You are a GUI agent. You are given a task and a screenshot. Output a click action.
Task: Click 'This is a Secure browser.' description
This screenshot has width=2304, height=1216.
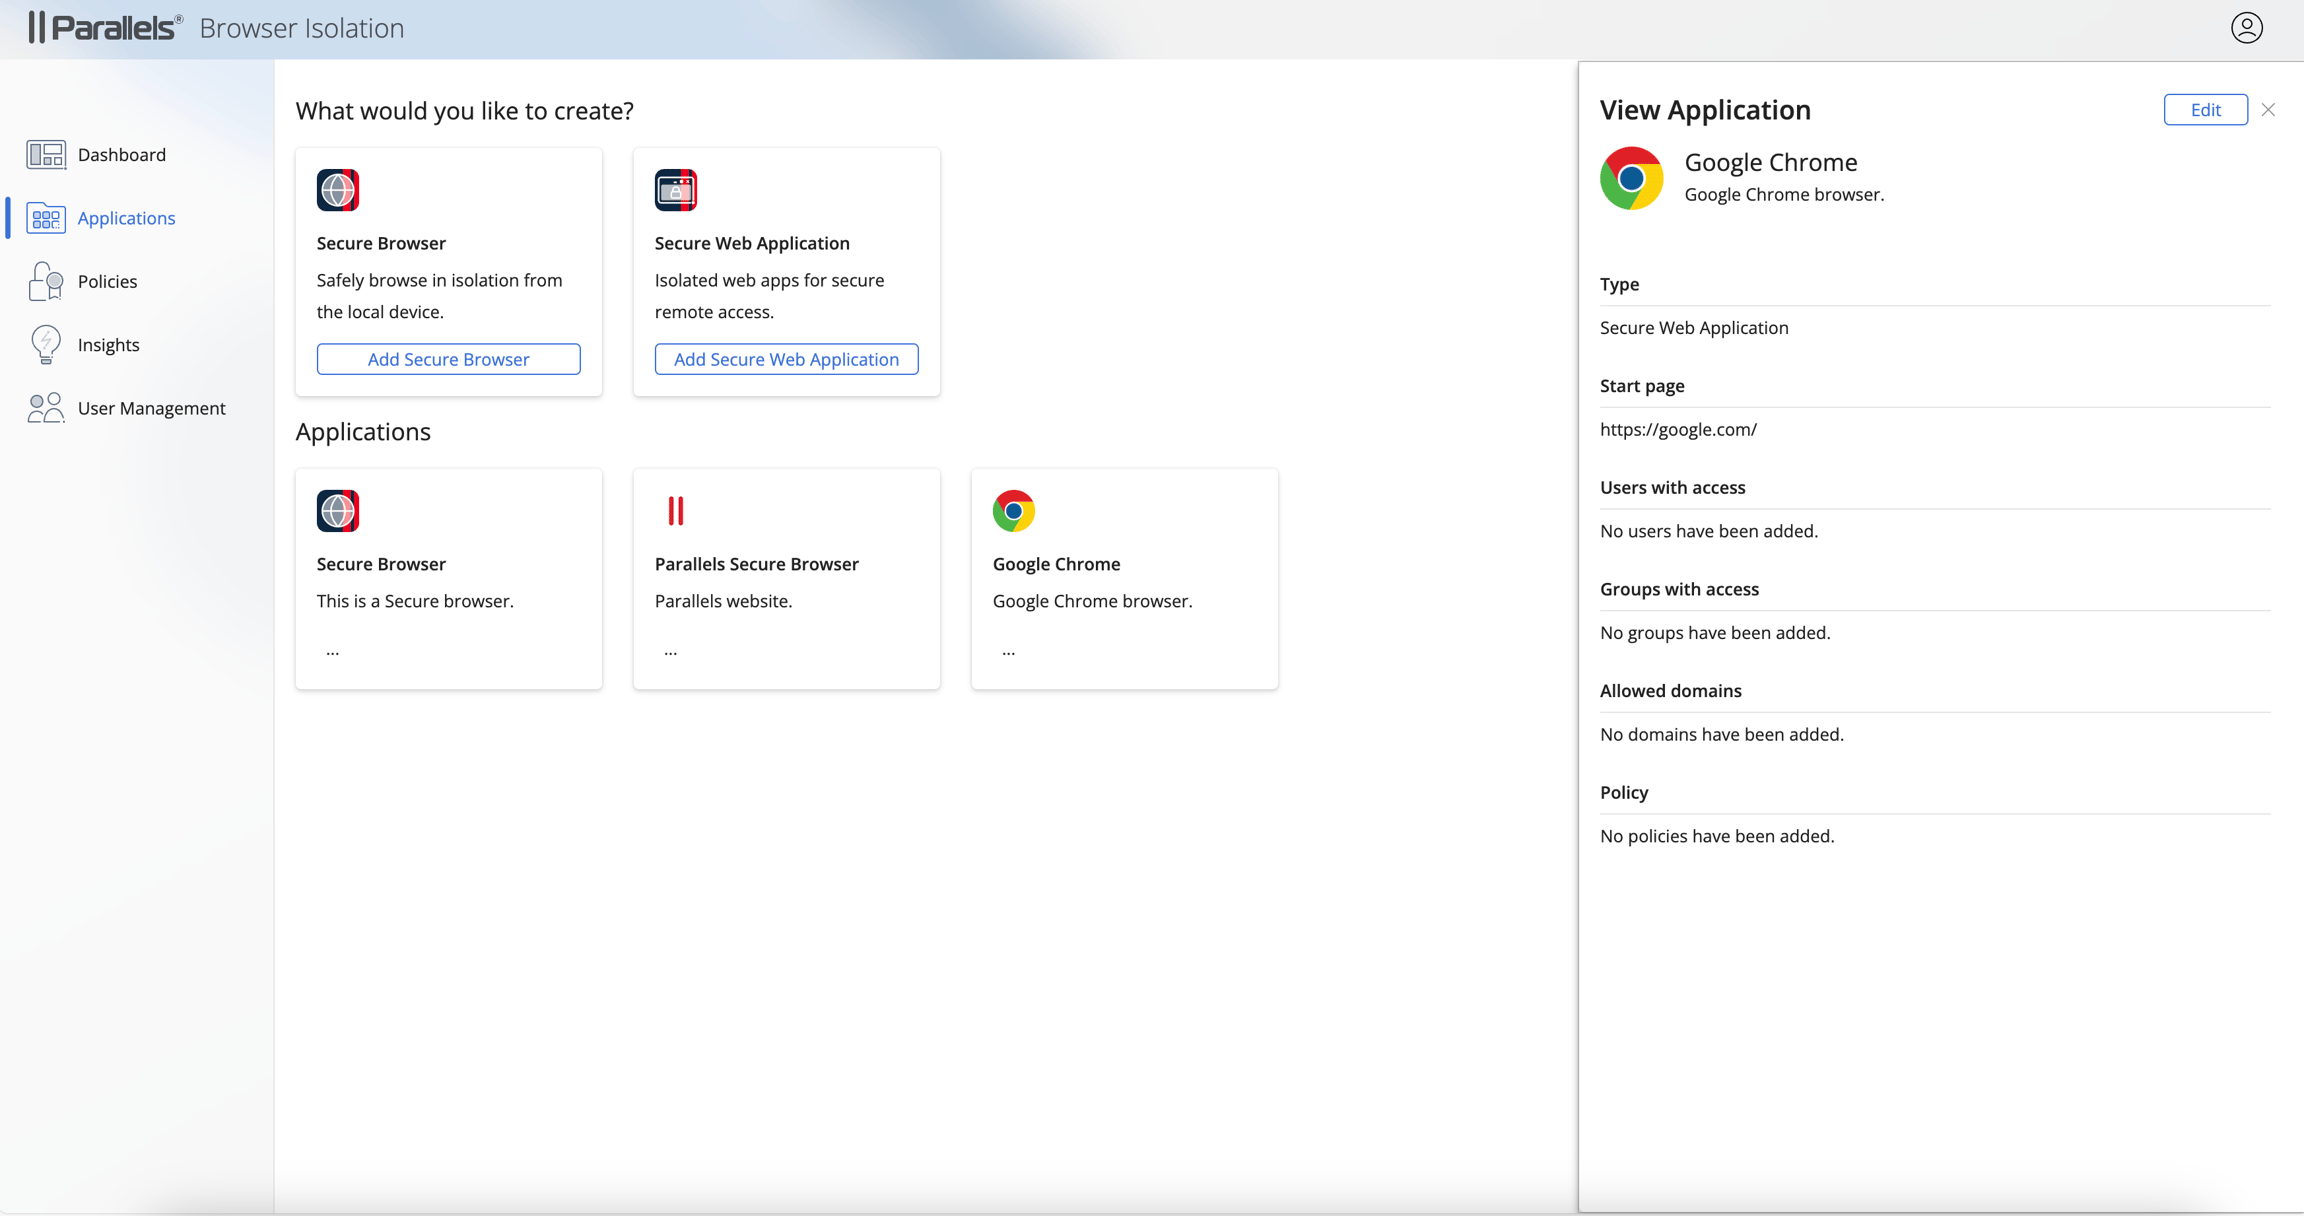(415, 601)
